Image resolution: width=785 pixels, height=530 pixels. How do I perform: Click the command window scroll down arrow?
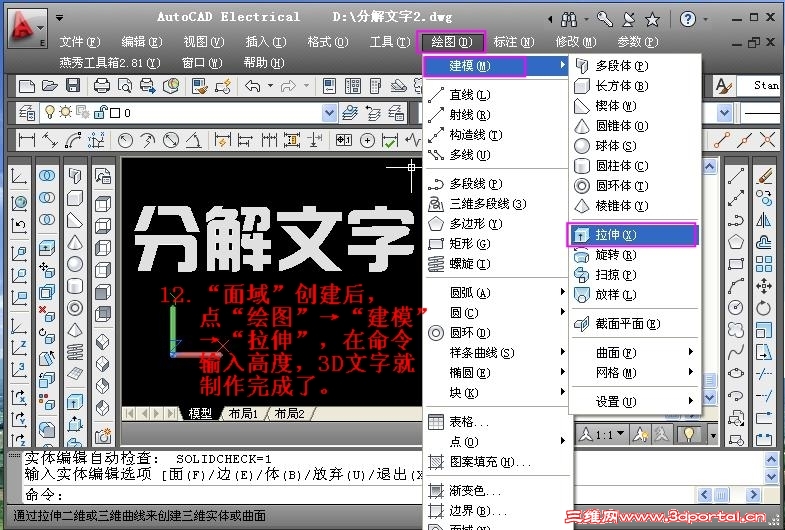coord(771,476)
